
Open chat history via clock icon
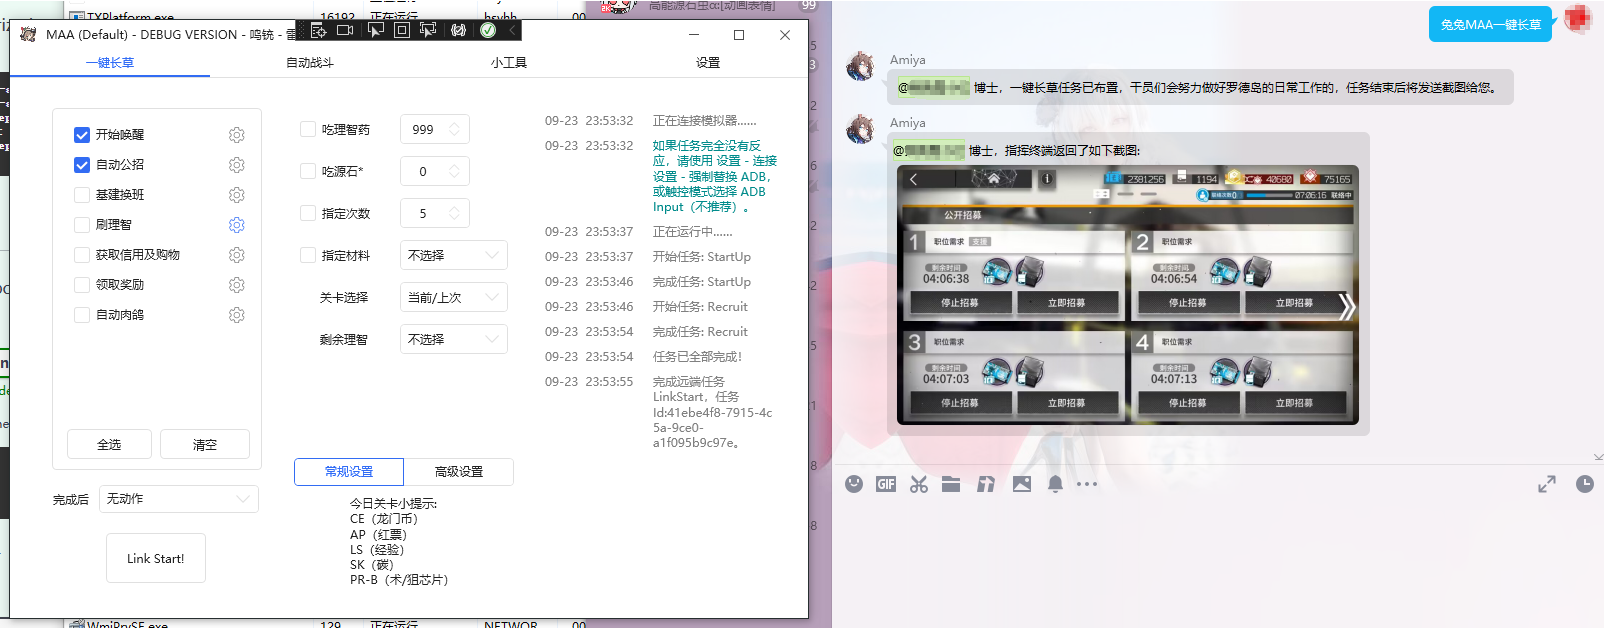pos(1585,484)
